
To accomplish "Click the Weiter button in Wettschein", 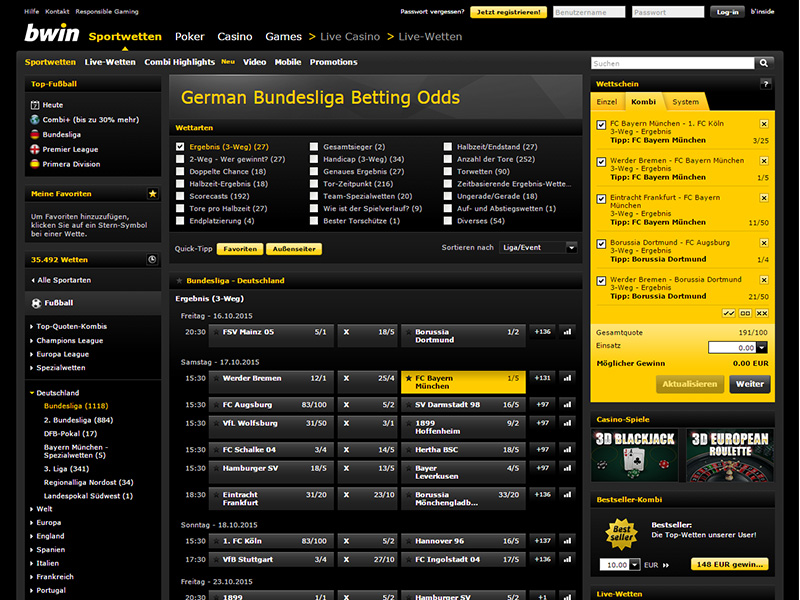I will [749, 384].
